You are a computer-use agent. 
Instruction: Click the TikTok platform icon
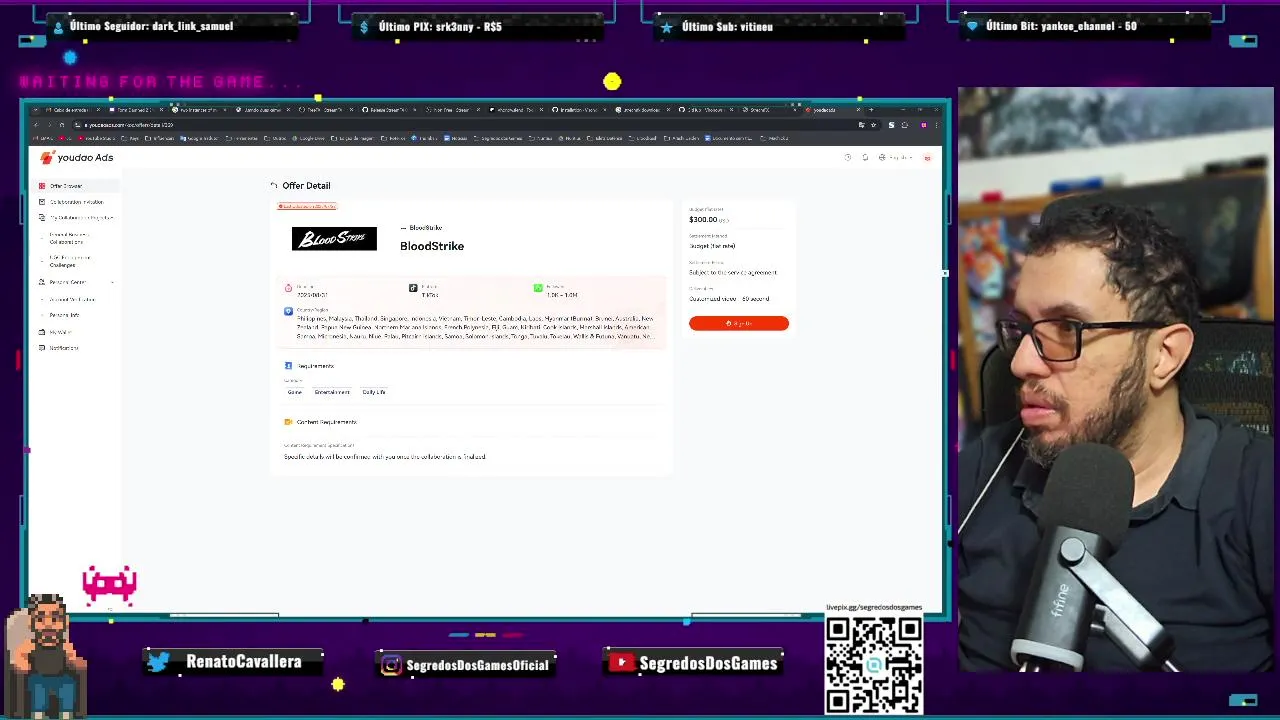[x=413, y=288]
